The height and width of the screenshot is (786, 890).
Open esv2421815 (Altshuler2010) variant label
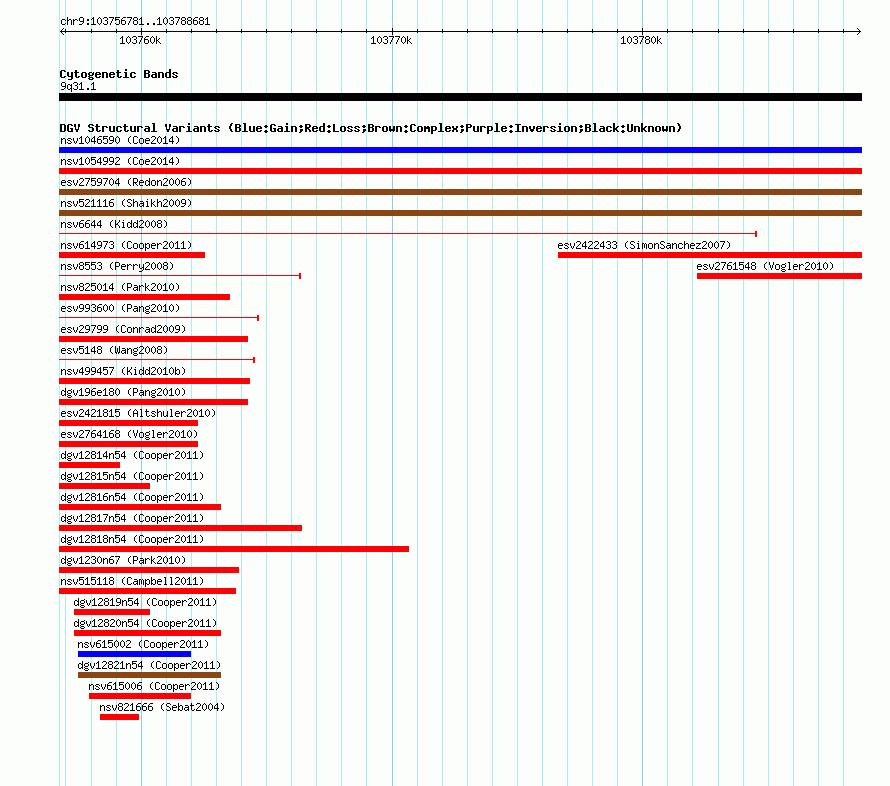(138, 413)
